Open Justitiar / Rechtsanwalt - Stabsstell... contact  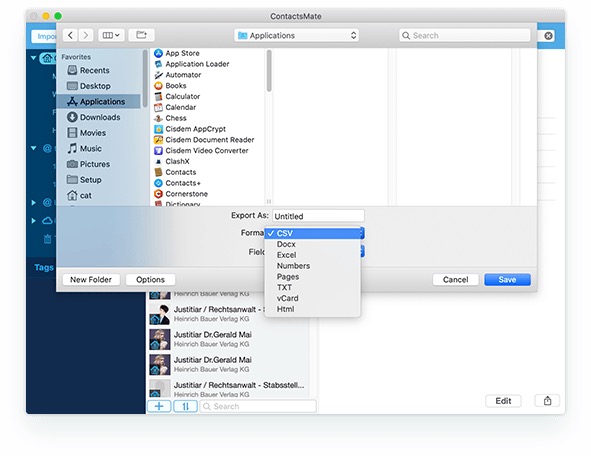coord(228,389)
